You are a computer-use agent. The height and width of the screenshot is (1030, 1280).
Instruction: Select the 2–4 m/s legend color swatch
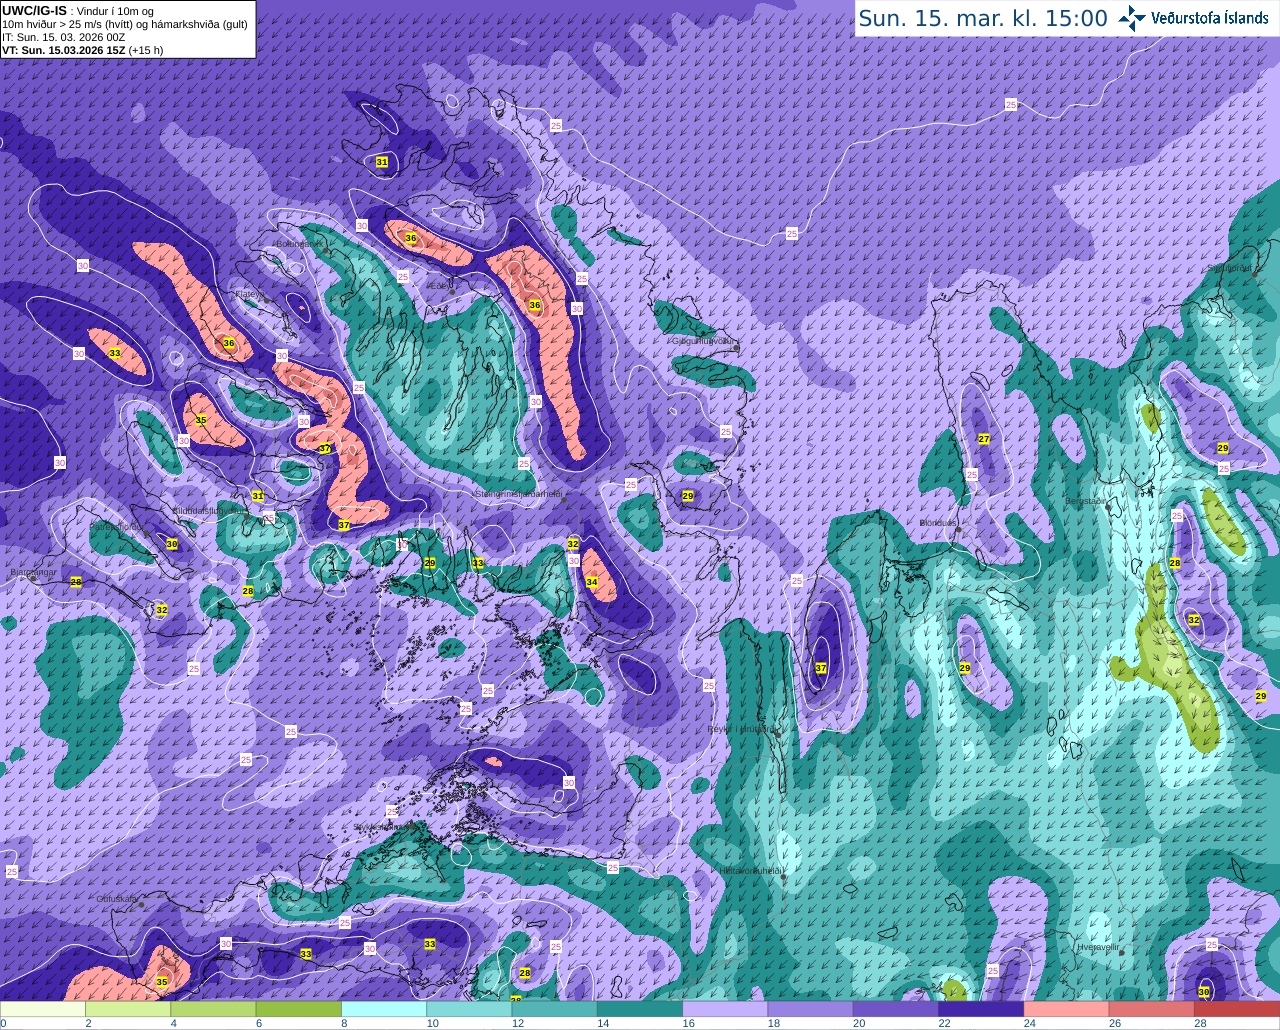click(128, 1009)
